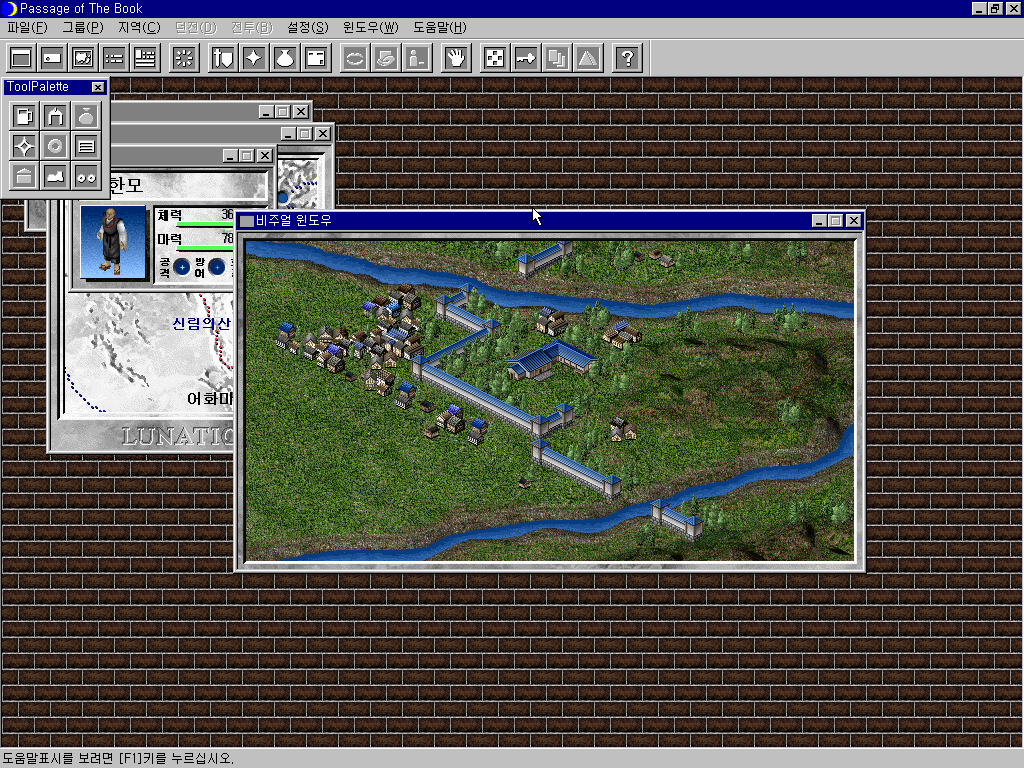Screen dimensions: 1024x768
Task: Open the 그룹(P) menu
Action: (x=83, y=27)
